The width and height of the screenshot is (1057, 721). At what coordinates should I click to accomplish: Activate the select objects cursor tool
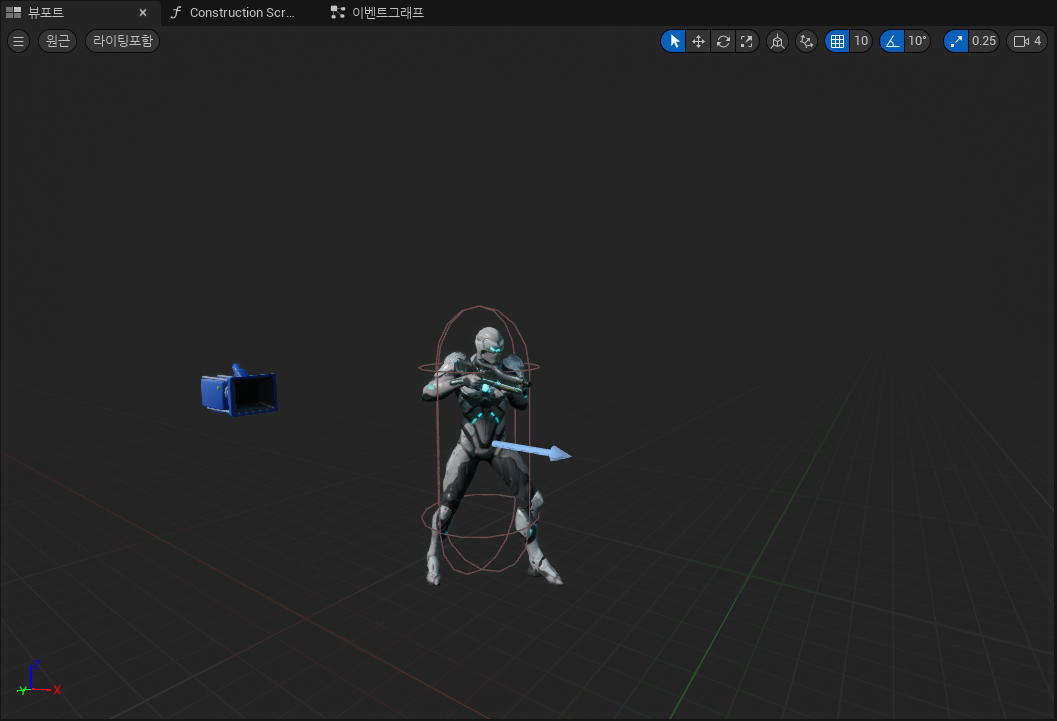[x=673, y=41]
